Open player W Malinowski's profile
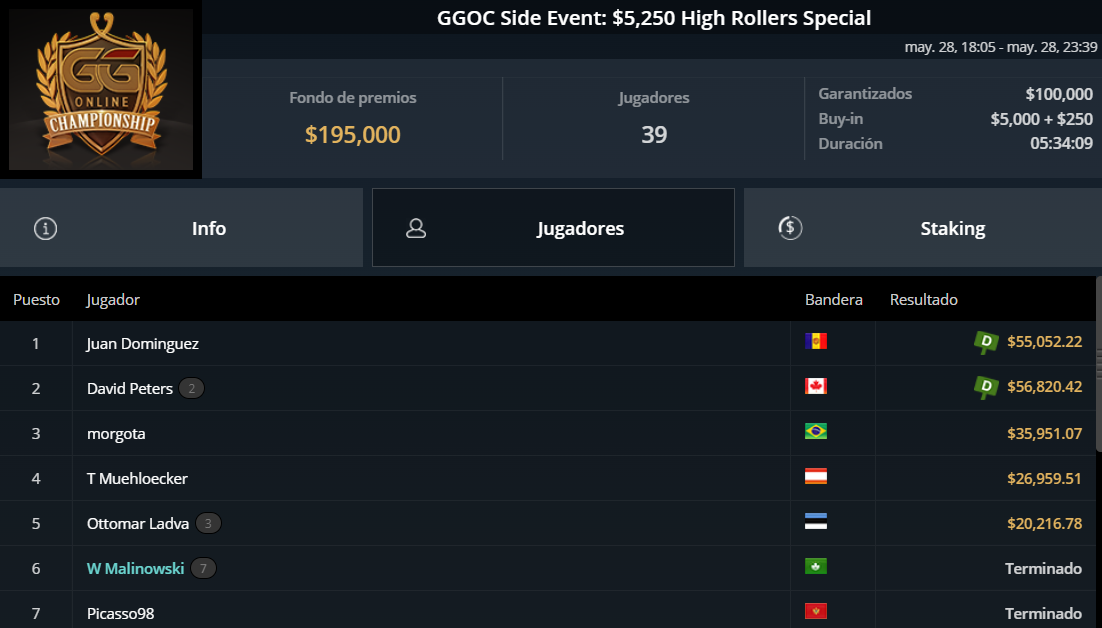1102x628 pixels. 136,568
